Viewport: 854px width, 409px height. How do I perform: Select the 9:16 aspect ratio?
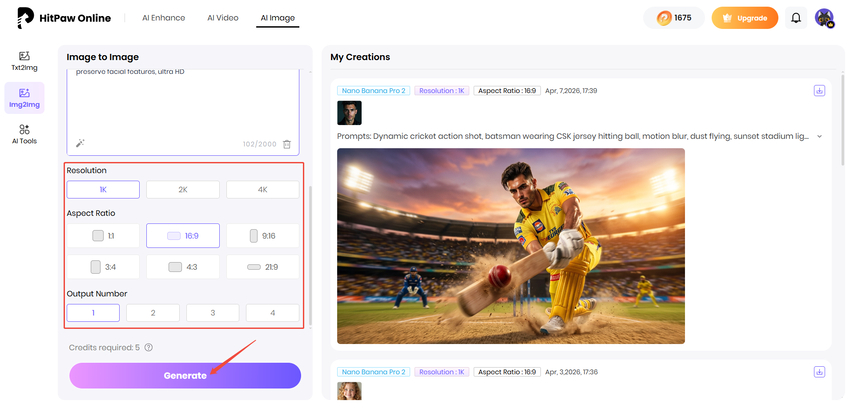(262, 236)
